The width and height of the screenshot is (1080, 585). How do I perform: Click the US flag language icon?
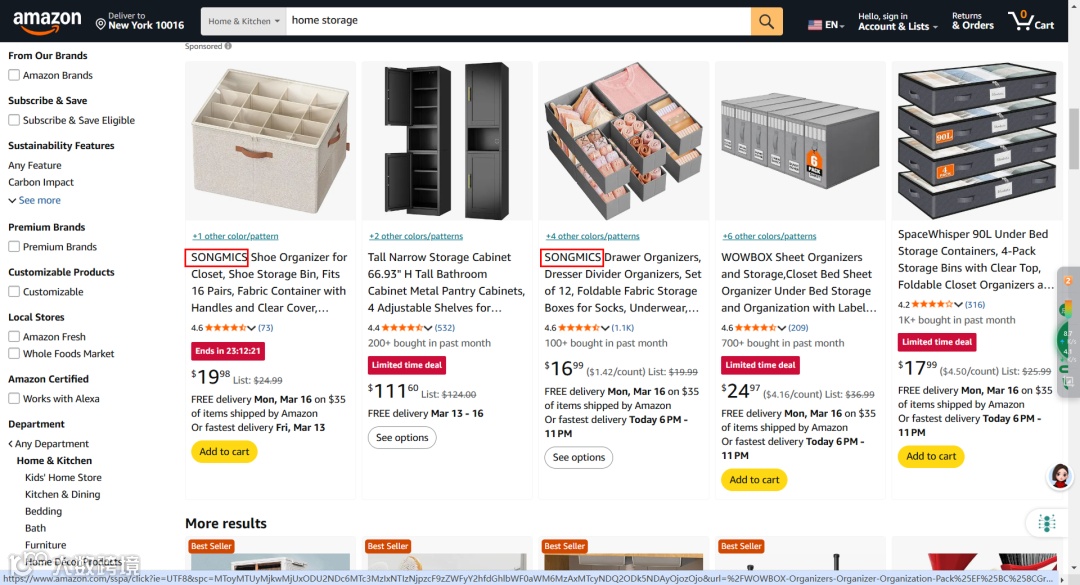[x=815, y=25]
